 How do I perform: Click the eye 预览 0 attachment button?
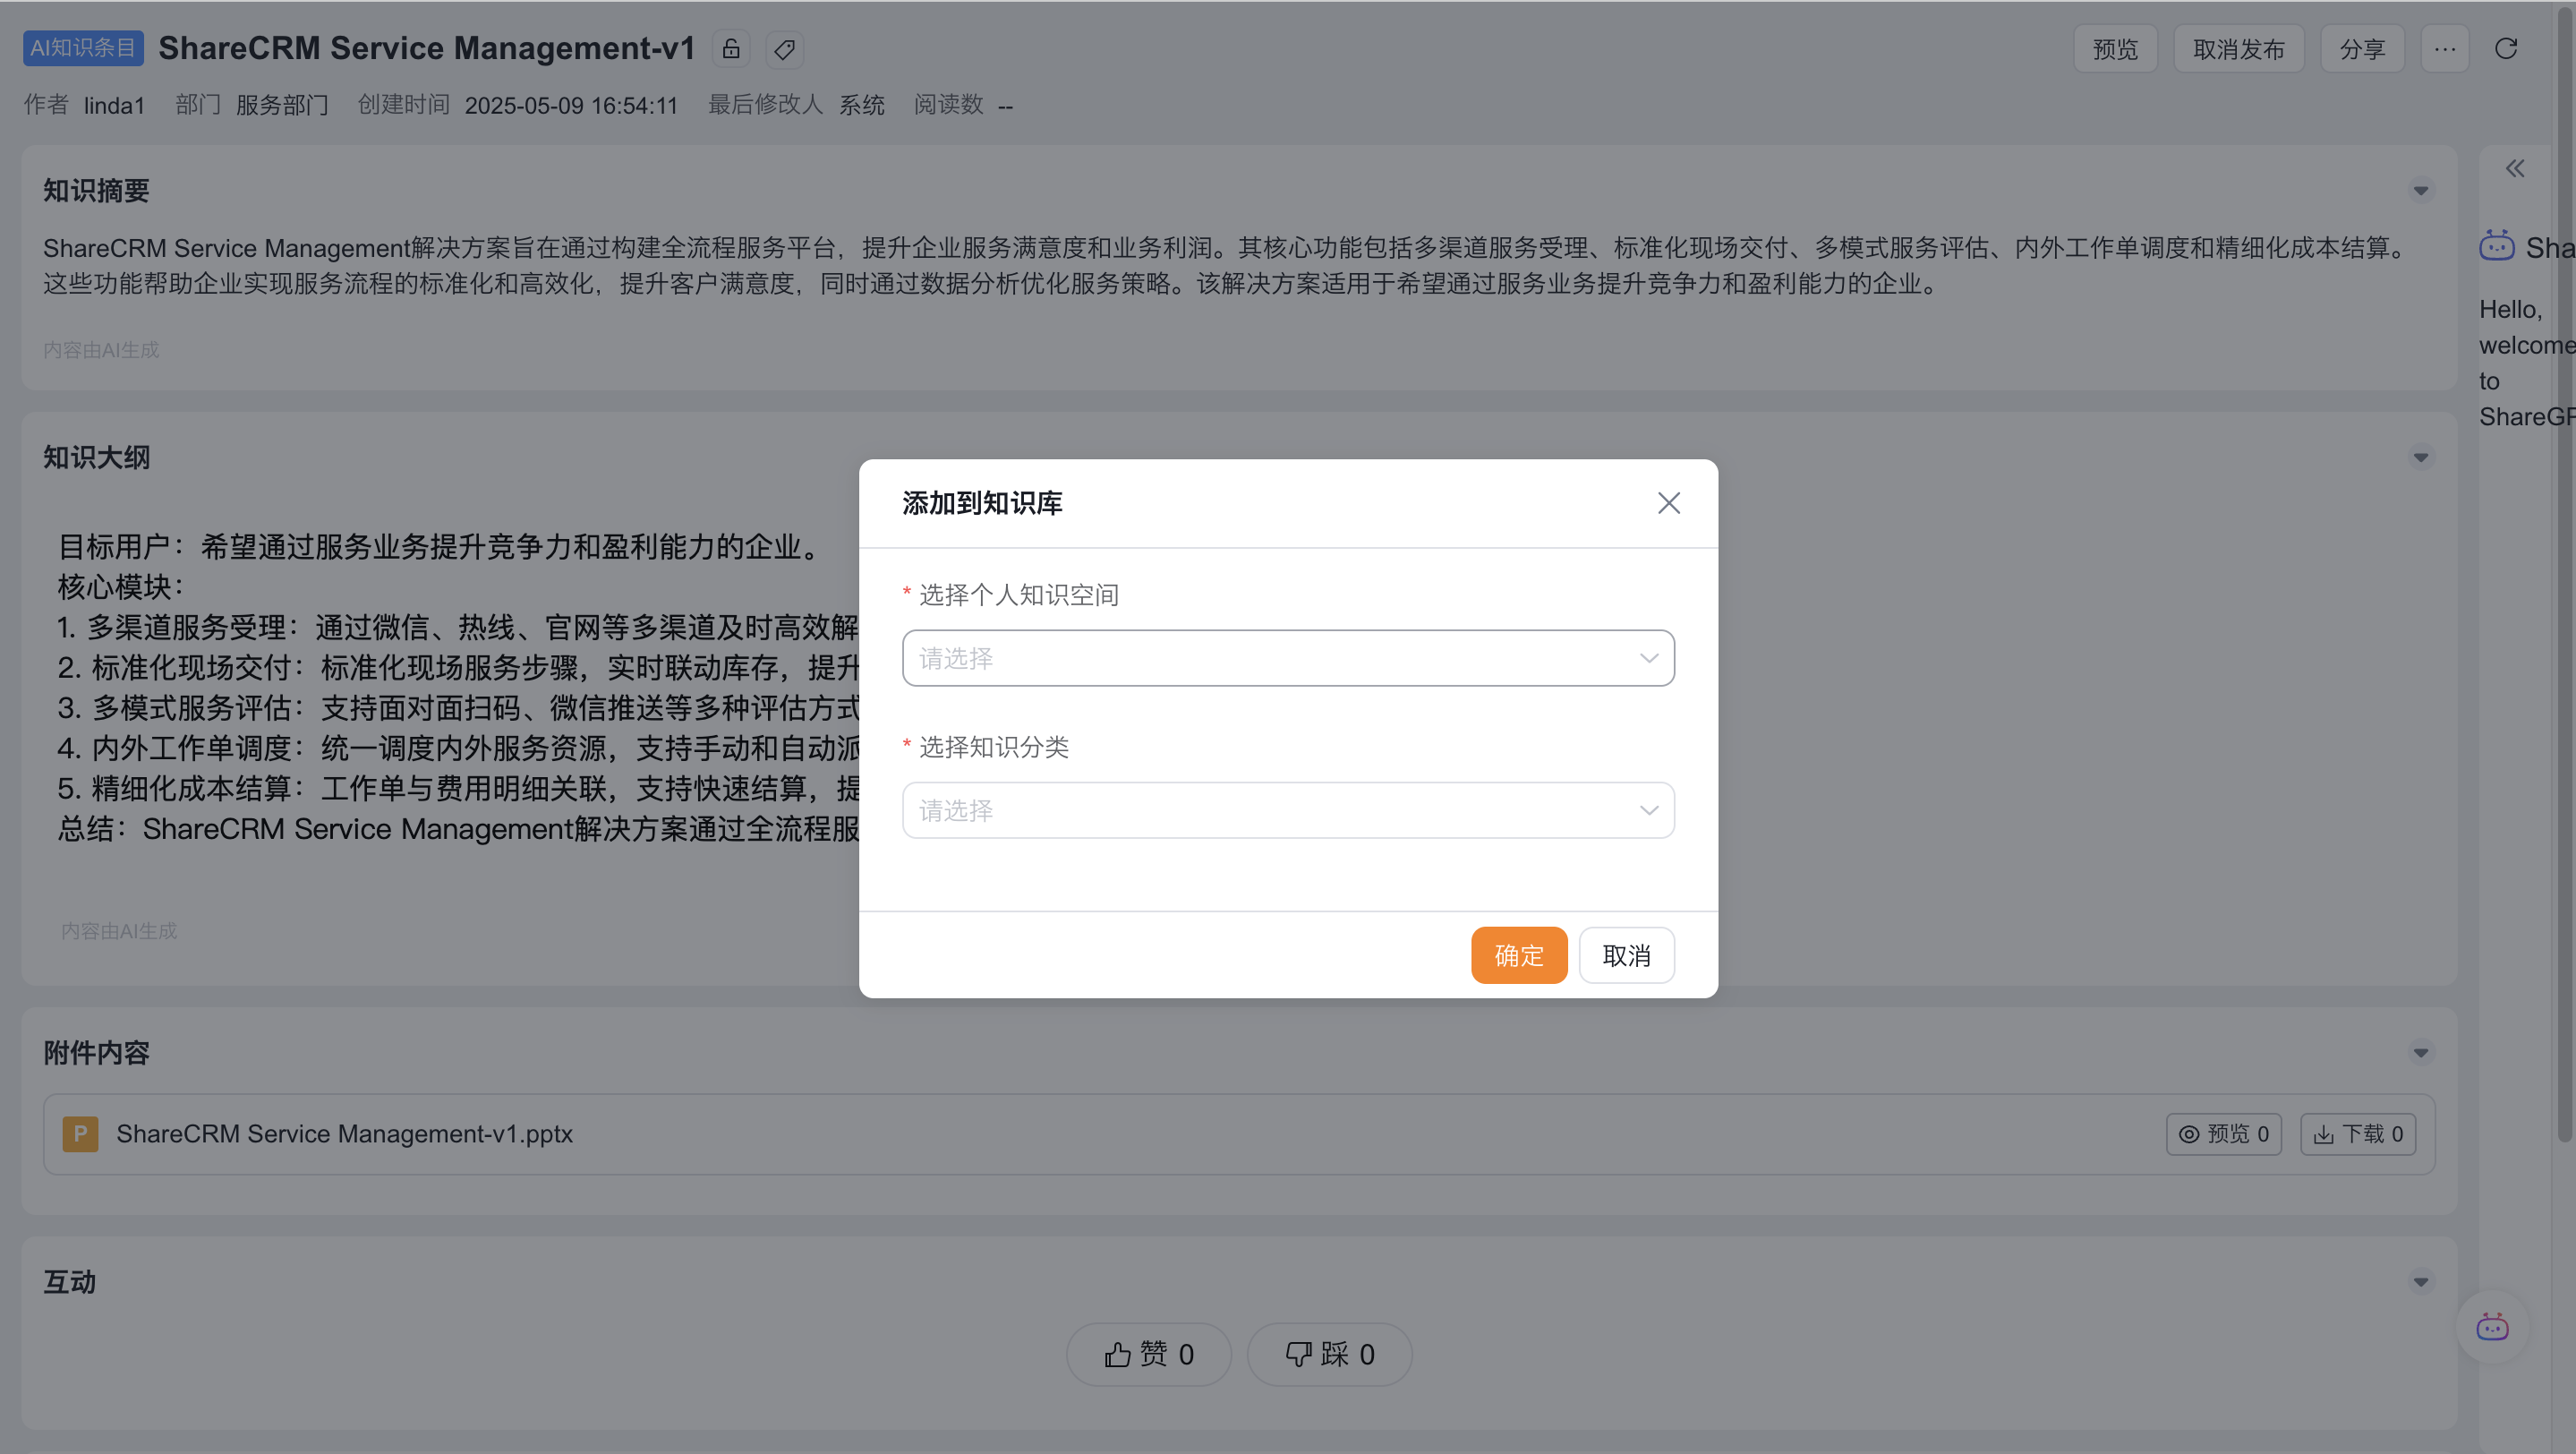pos(2223,1134)
